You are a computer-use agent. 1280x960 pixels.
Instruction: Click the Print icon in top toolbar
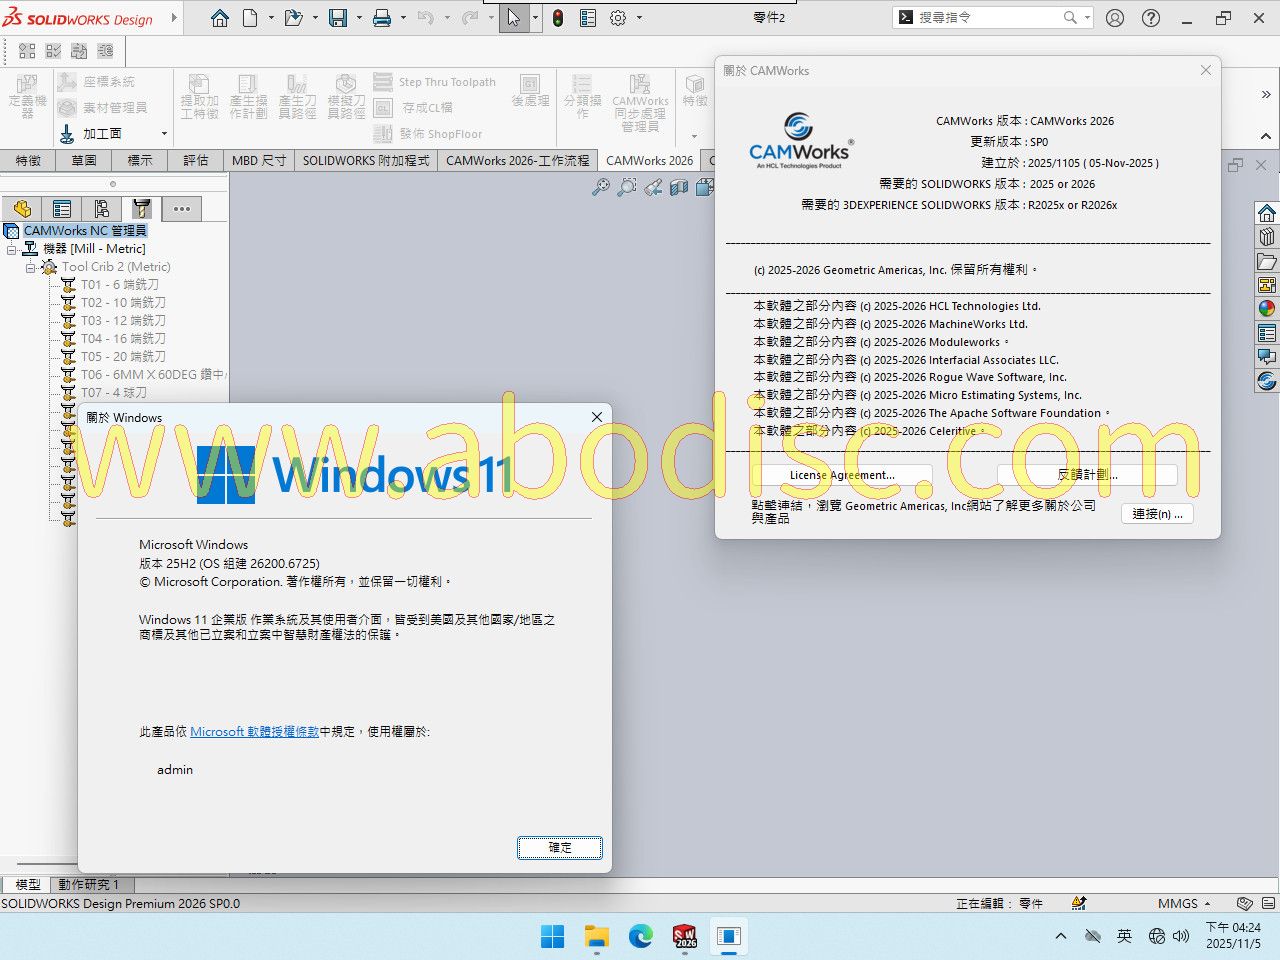pyautogui.click(x=381, y=18)
